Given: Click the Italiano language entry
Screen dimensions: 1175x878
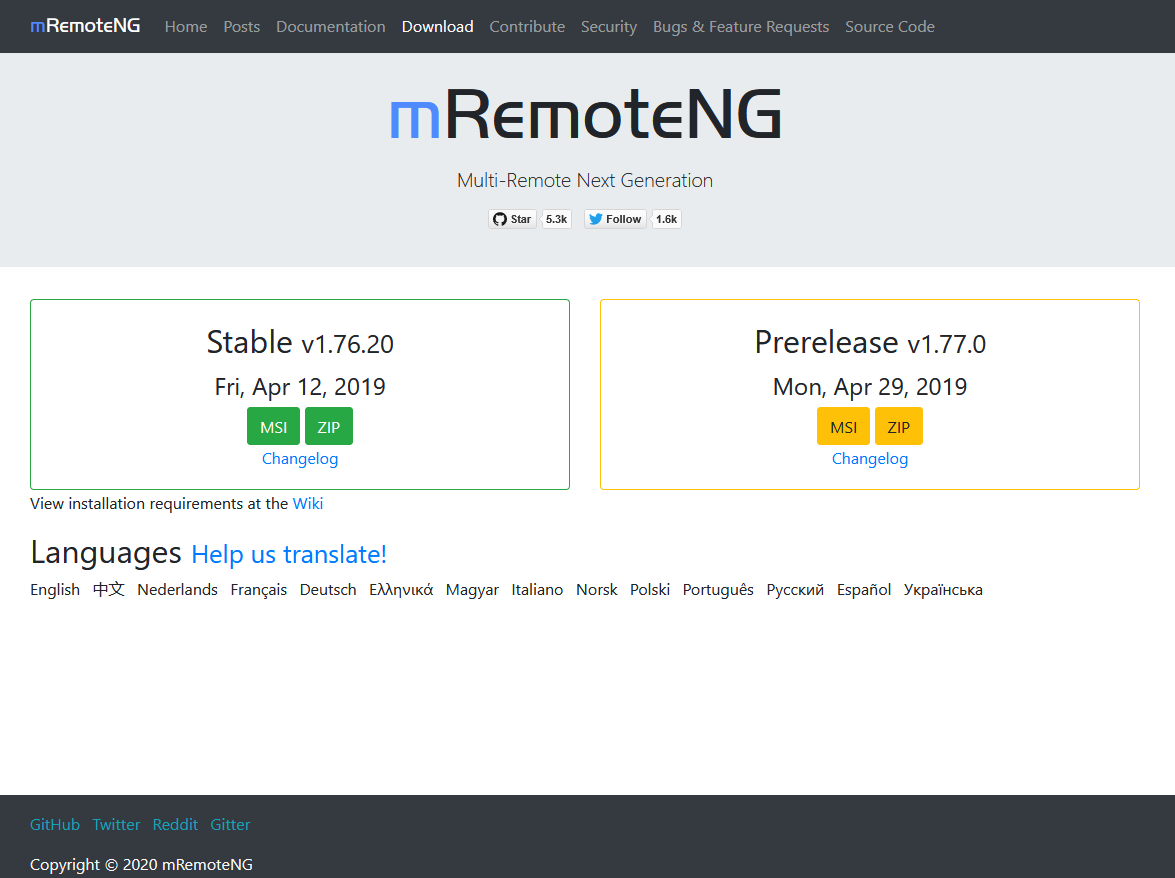Looking at the screenshot, I should click(x=537, y=590).
